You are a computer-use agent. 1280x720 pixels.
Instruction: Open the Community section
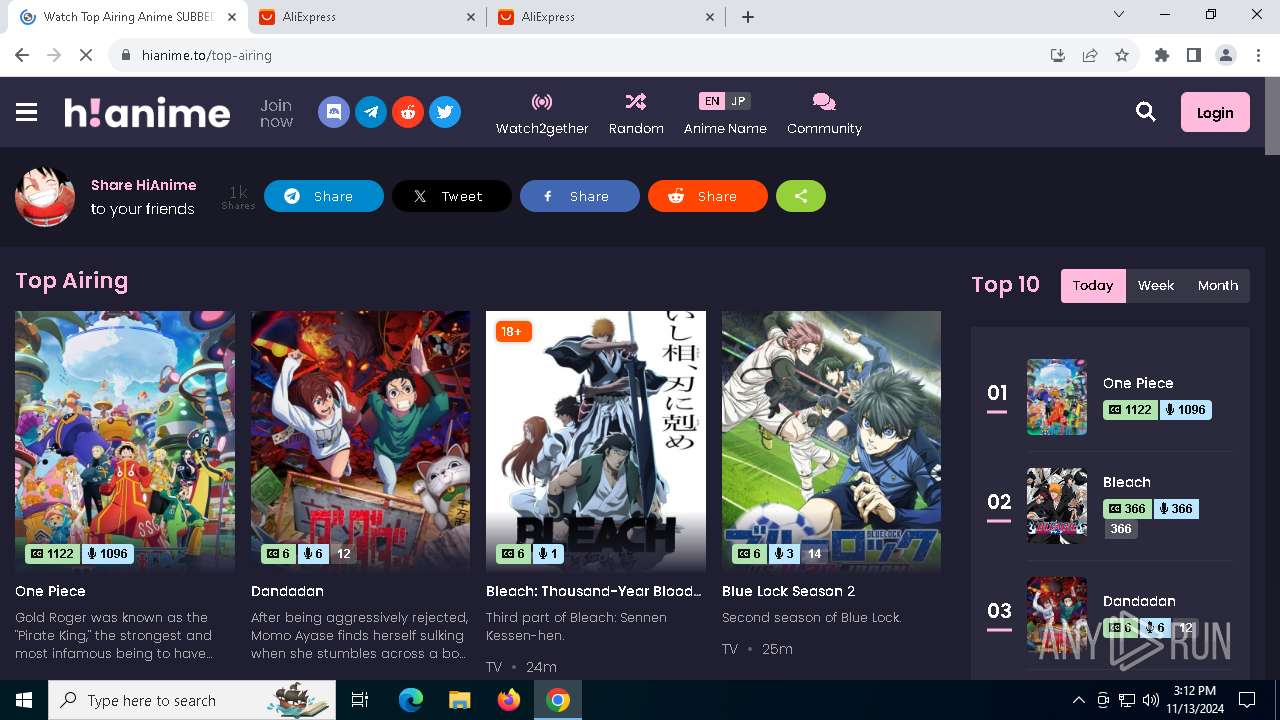point(824,113)
